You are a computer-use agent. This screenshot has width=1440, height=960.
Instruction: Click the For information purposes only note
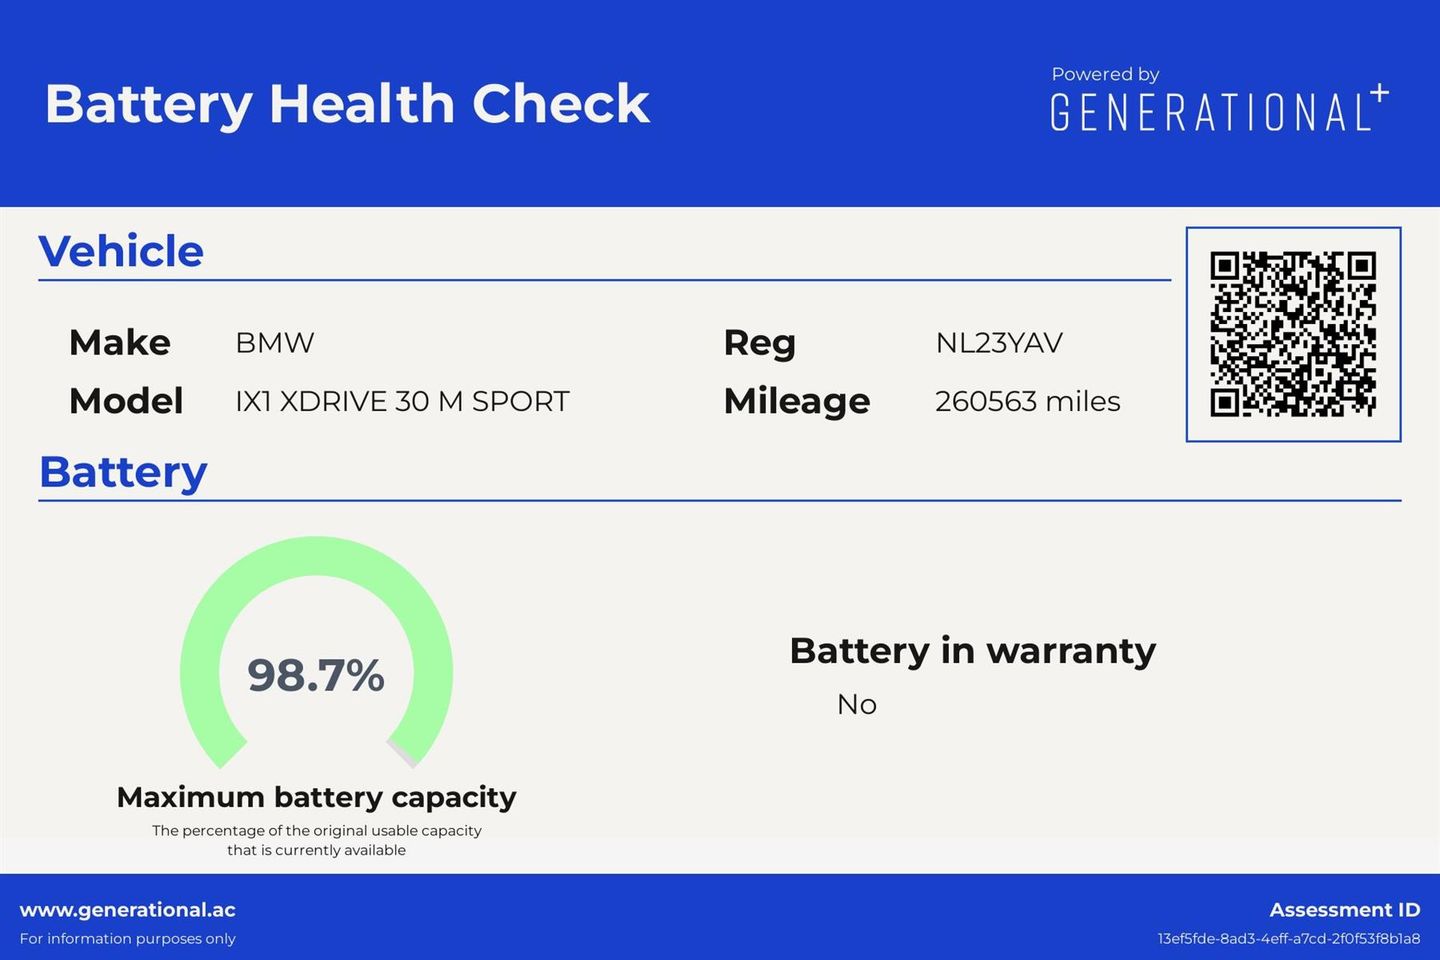point(128,939)
